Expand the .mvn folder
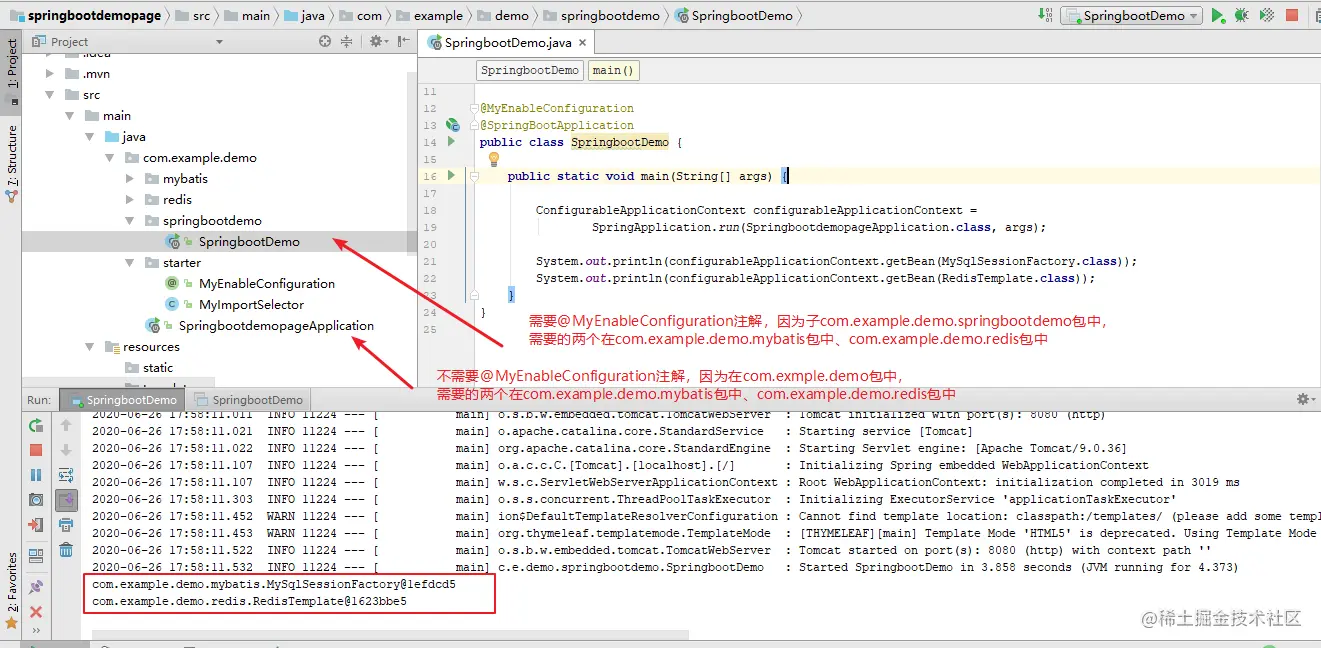This screenshot has width=1321, height=648. point(50,74)
